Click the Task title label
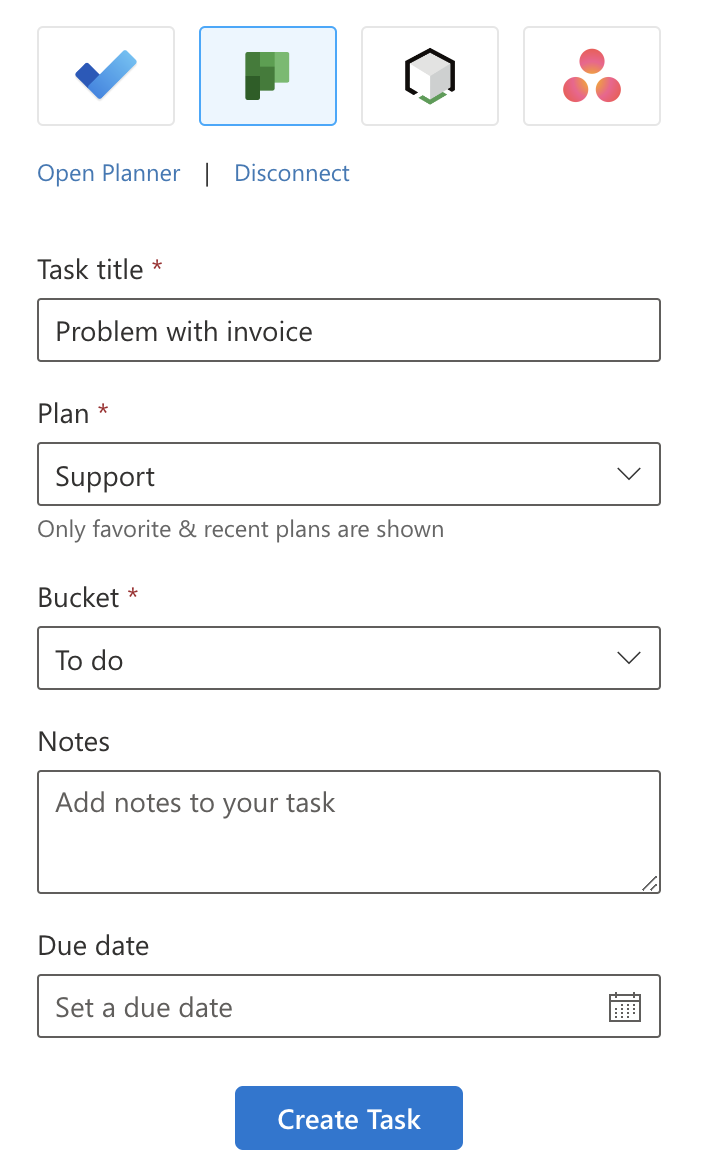 (91, 269)
